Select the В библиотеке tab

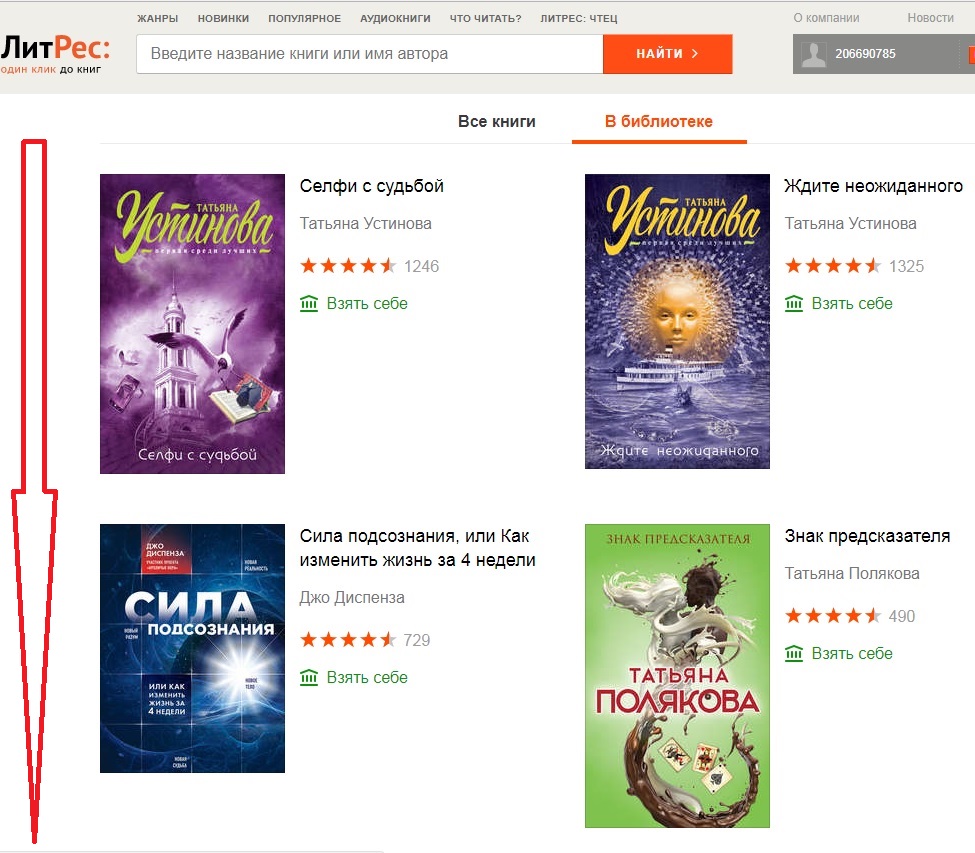pyautogui.click(x=659, y=122)
